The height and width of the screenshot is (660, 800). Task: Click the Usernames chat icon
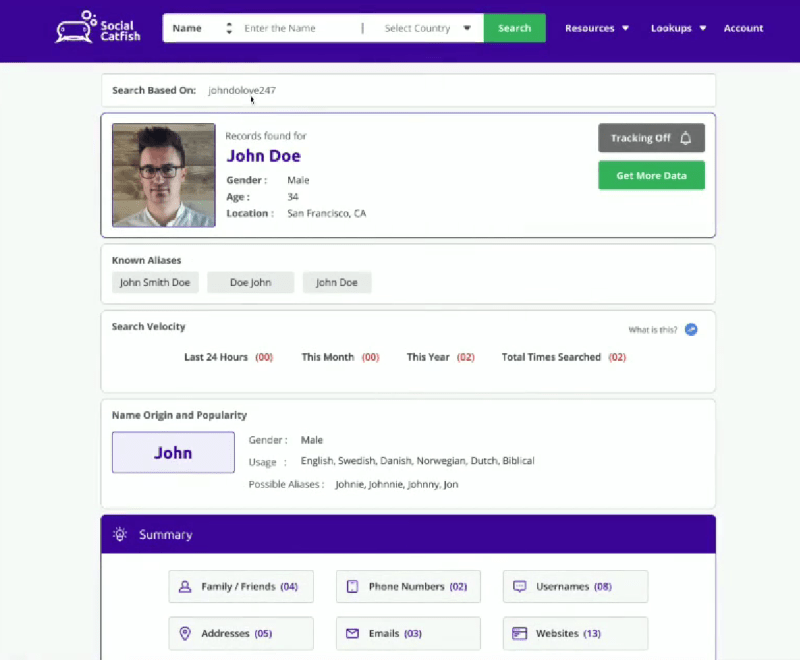[519, 586]
